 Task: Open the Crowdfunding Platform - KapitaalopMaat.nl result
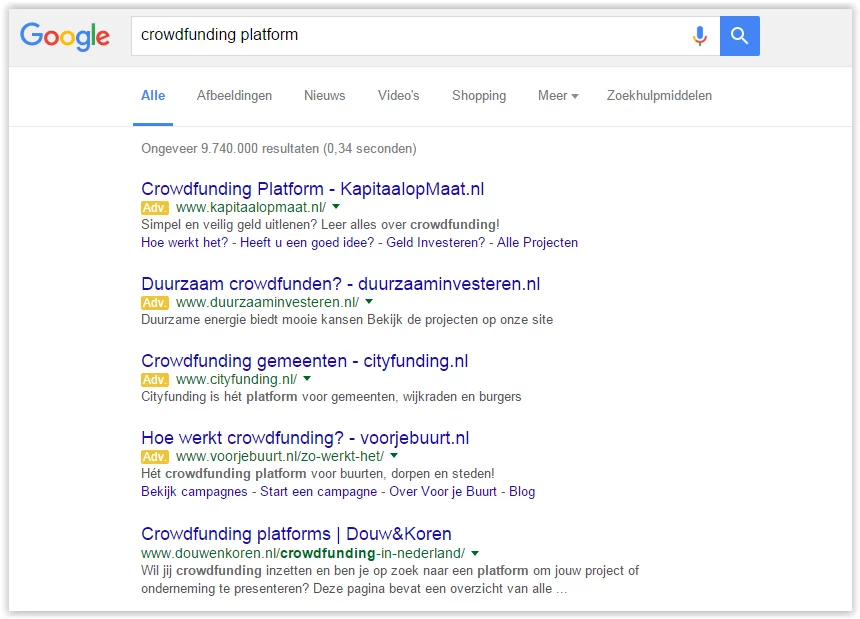point(312,189)
